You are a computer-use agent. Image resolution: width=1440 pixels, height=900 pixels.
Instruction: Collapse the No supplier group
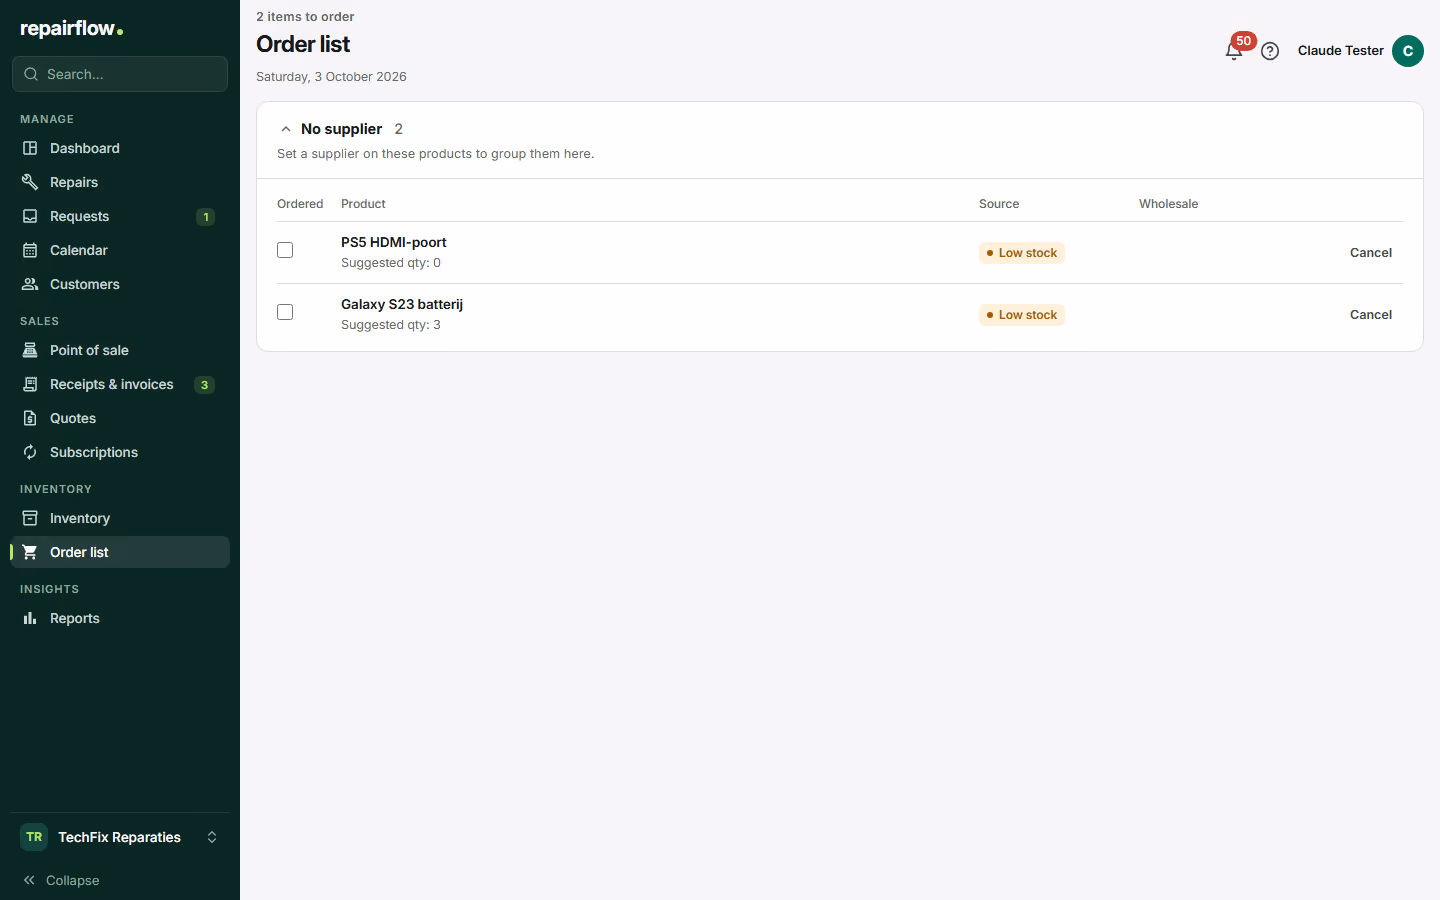click(286, 129)
